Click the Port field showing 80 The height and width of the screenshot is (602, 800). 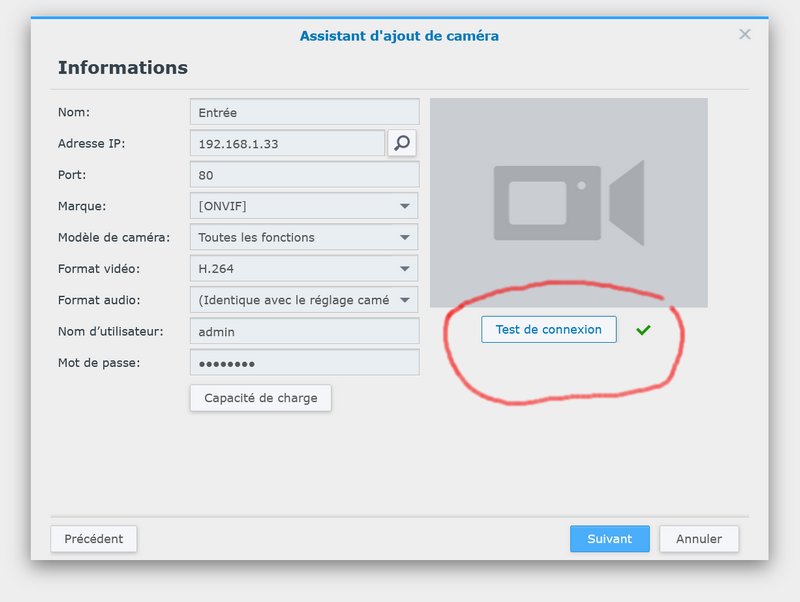[x=305, y=175]
